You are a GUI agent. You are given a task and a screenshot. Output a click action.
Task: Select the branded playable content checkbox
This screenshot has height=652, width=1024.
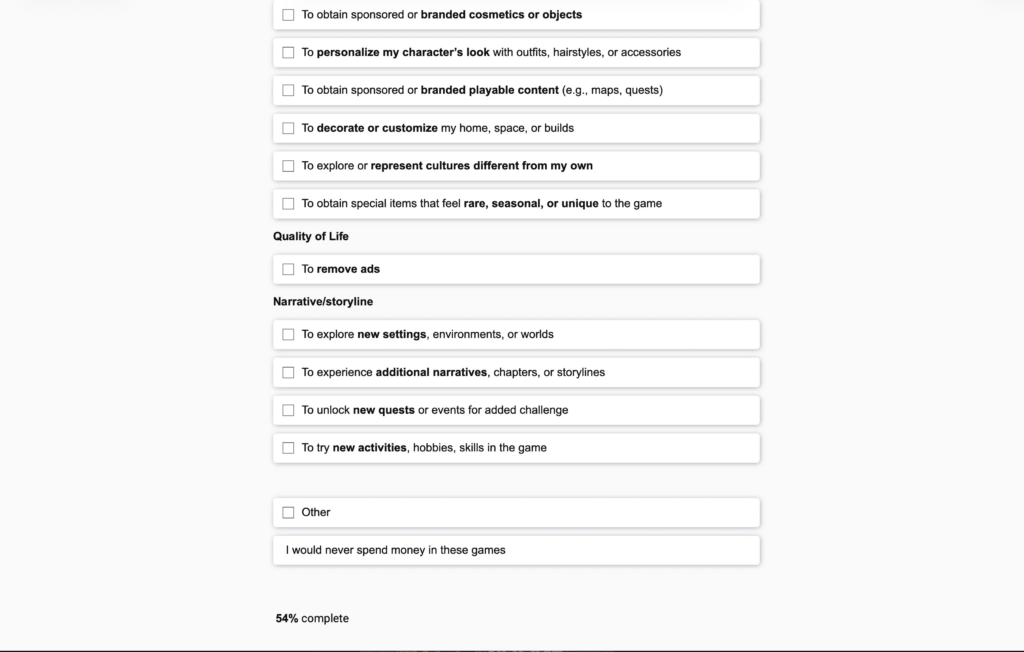tap(288, 91)
